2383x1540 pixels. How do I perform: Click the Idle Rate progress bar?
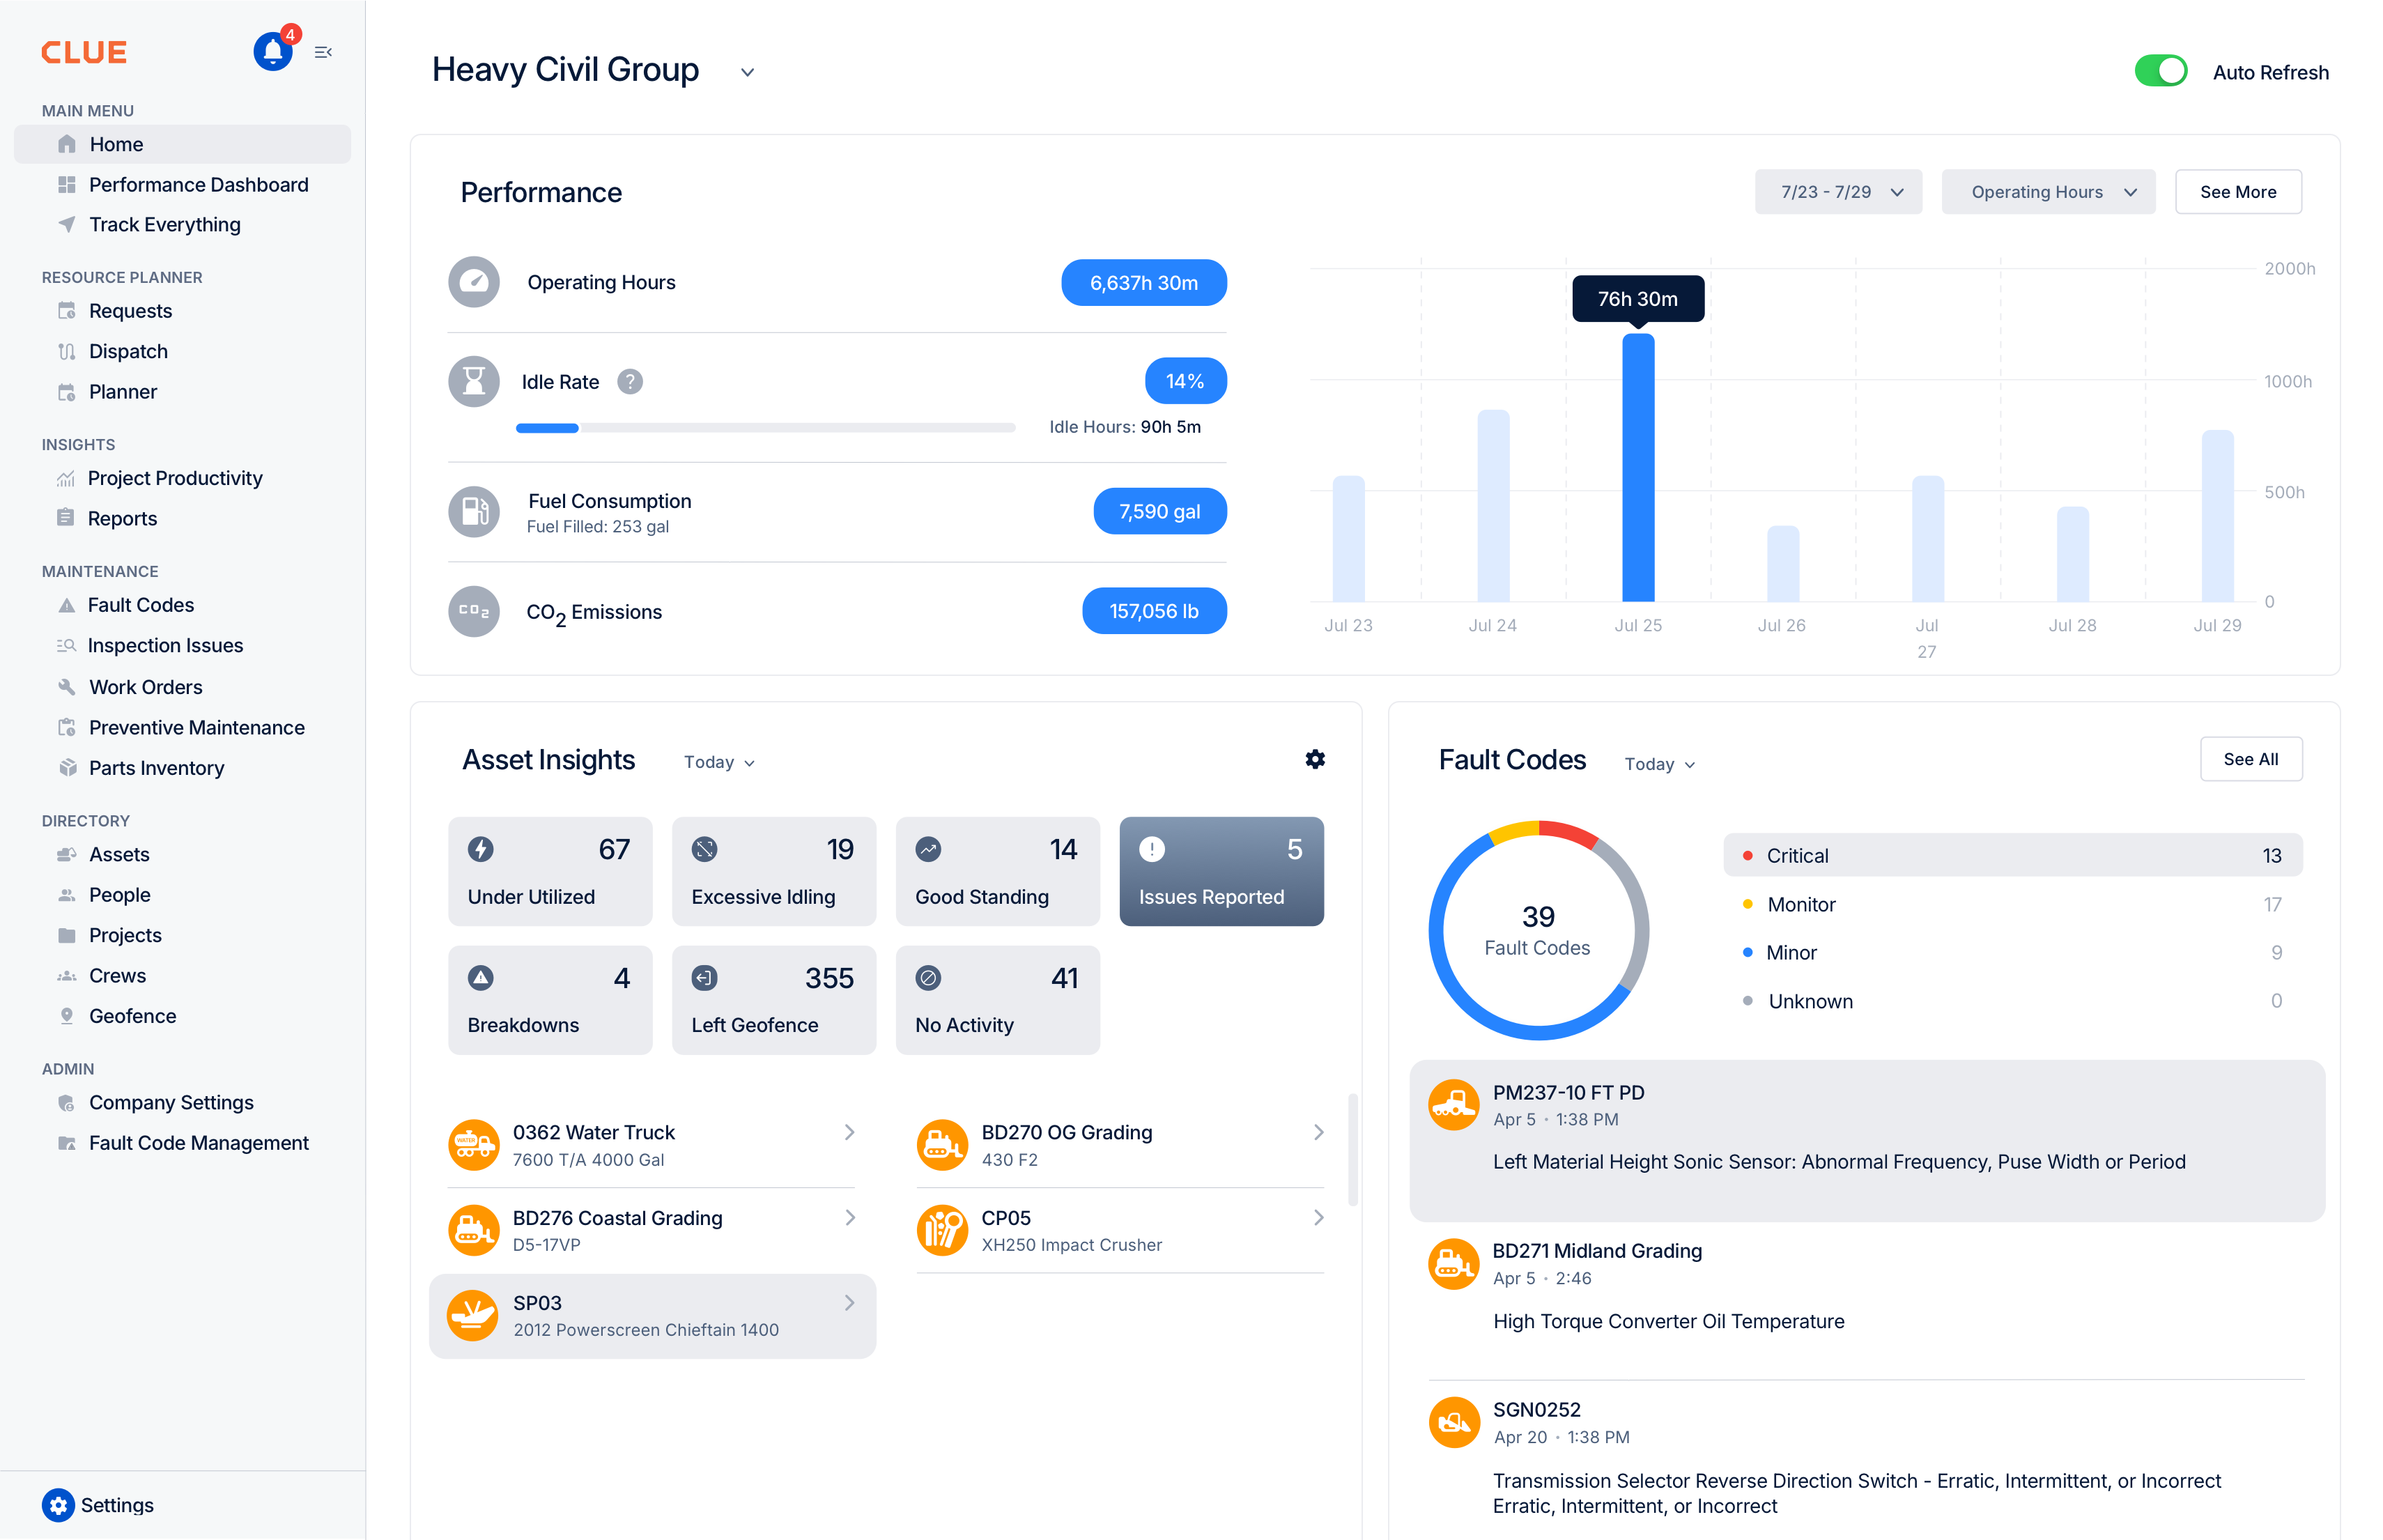[x=765, y=428]
